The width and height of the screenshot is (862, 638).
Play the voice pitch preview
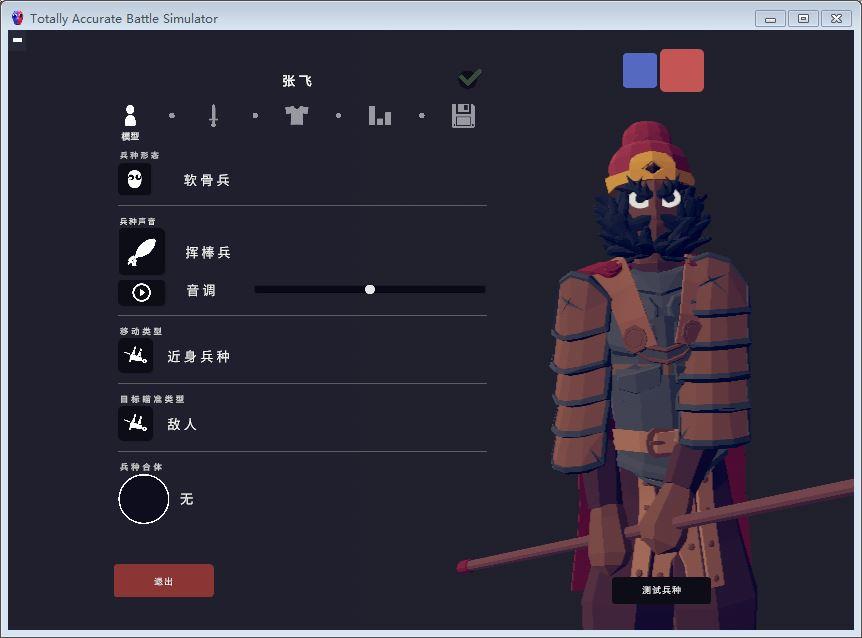141,292
